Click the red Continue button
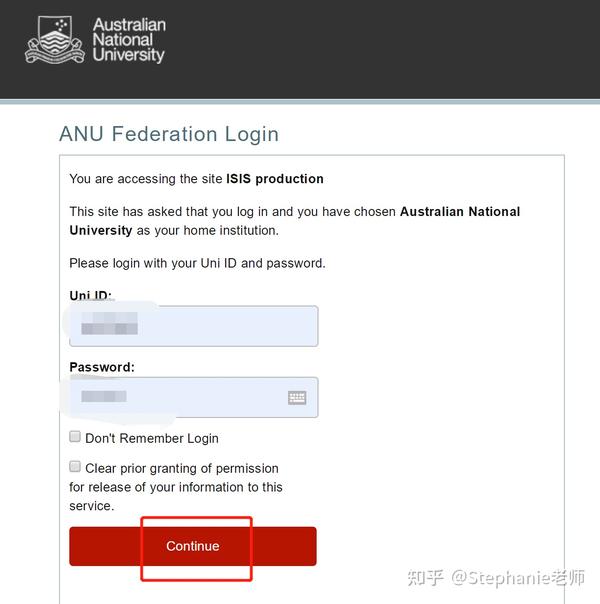600x604 pixels. click(x=193, y=546)
